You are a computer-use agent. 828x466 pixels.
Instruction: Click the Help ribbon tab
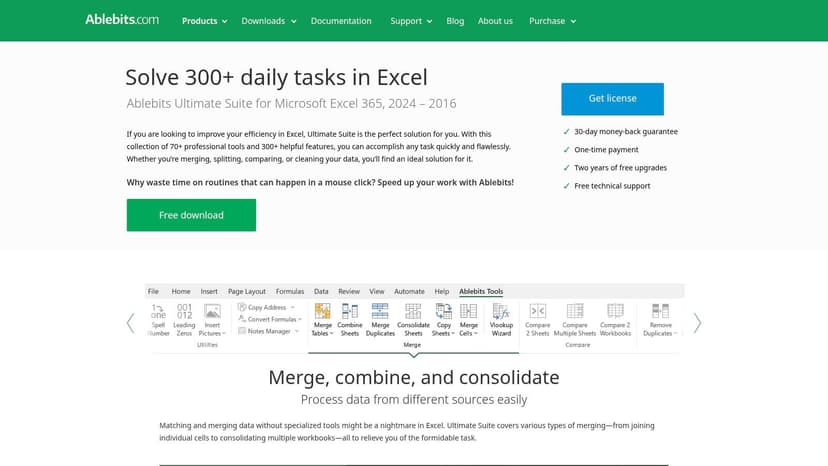[x=441, y=291]
